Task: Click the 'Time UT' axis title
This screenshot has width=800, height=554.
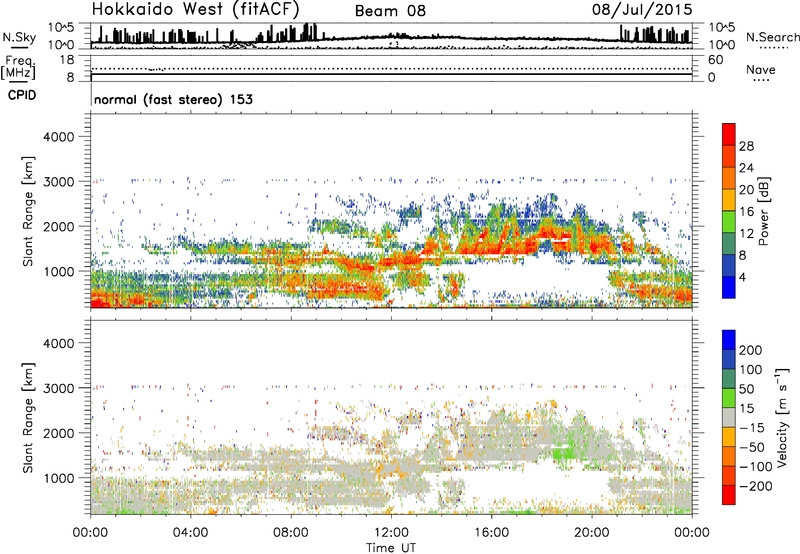Action: (391, 548)
